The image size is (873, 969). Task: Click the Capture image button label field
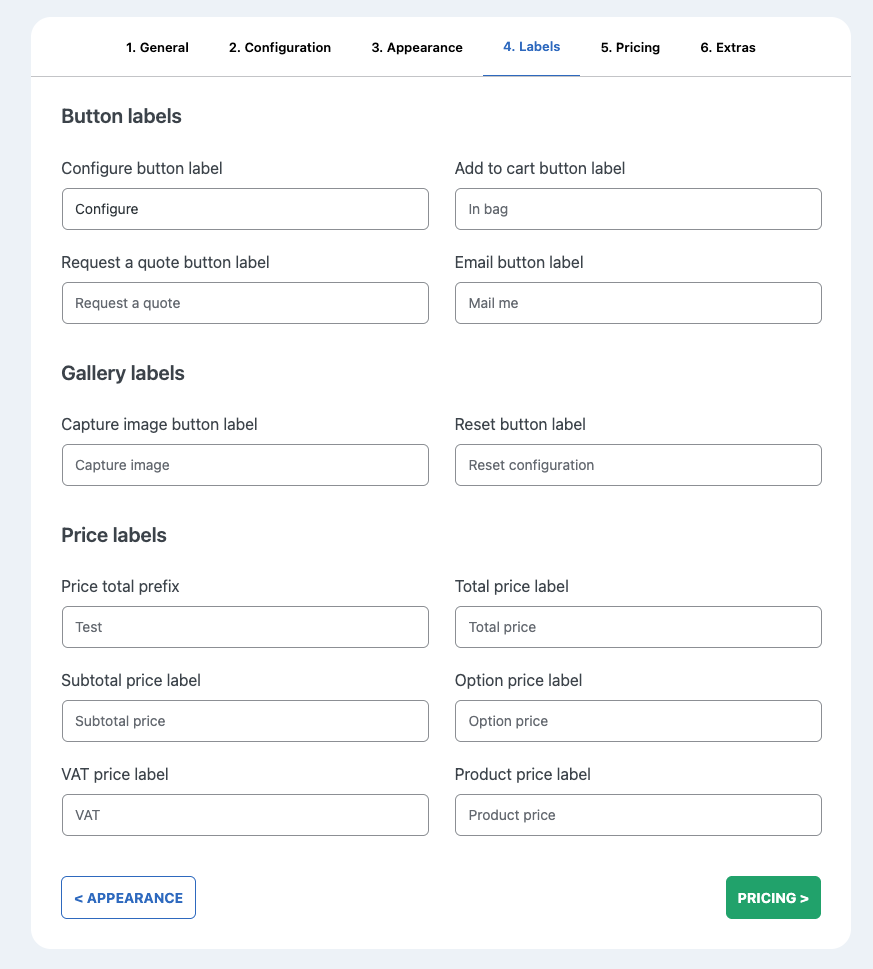pyautogui.click(x=245, y=465)
